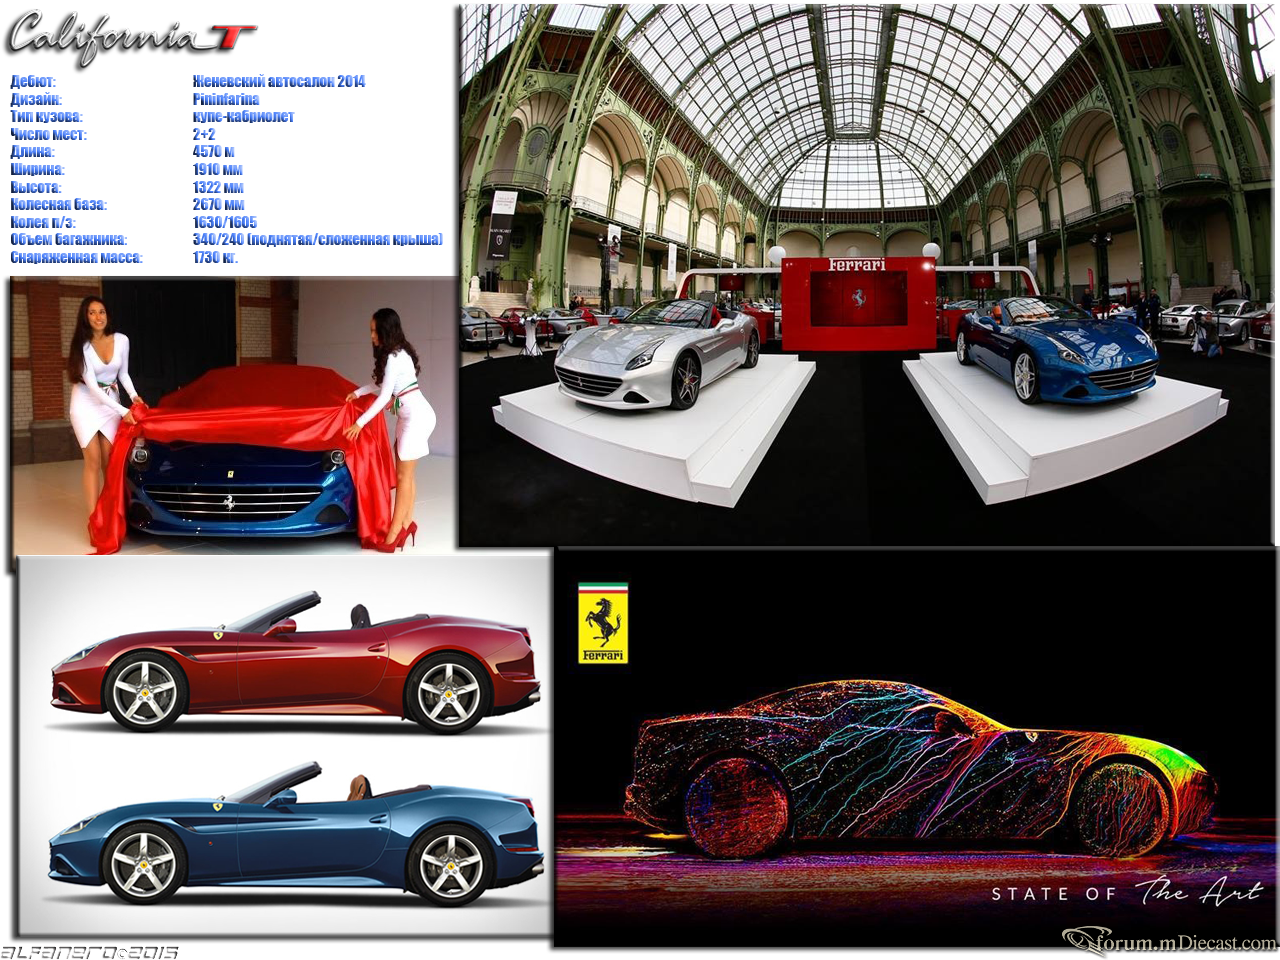
Task: Select the 'Тип кузова:' label
Action: click(x=46, y=117)
